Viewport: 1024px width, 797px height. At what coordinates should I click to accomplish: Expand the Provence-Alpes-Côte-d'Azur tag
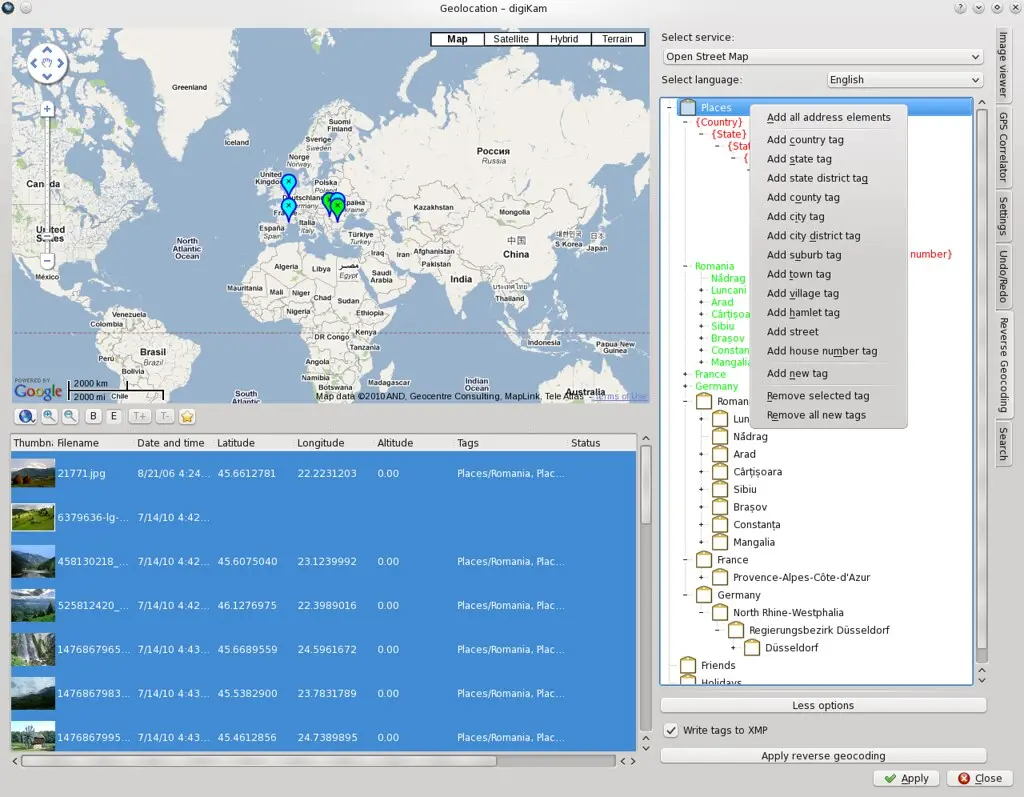coord(701,577)
